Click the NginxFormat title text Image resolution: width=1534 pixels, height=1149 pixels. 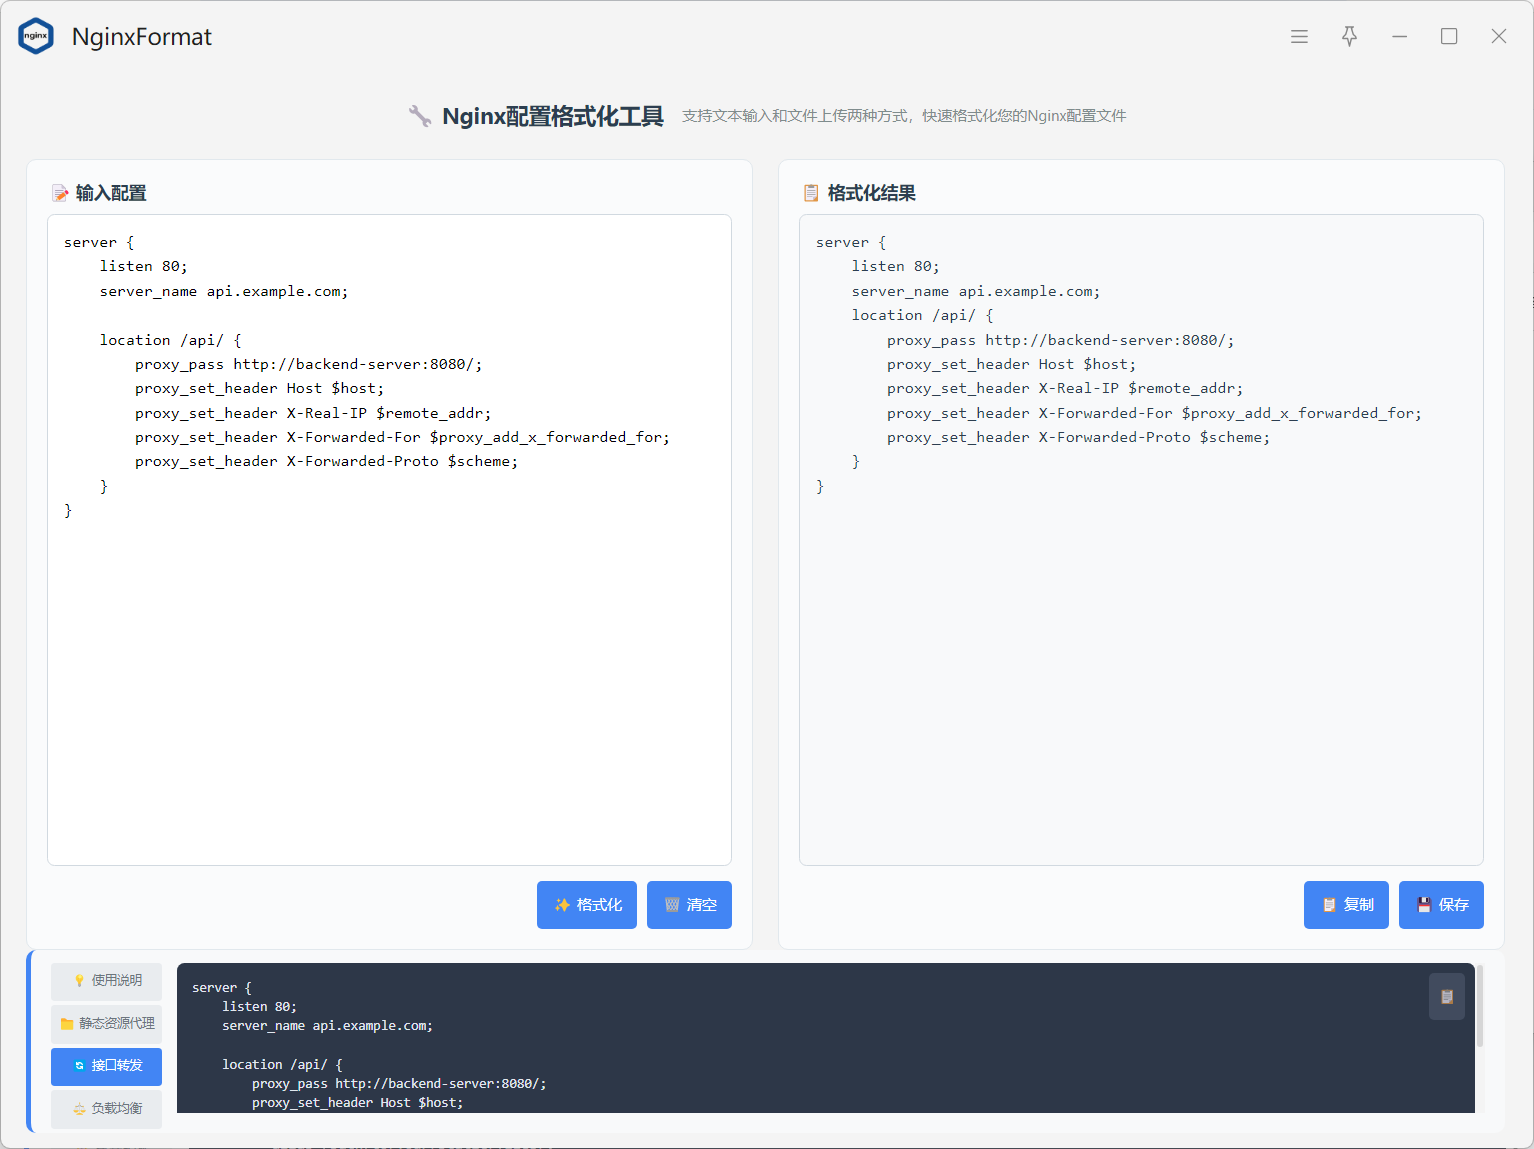[142, 37]
